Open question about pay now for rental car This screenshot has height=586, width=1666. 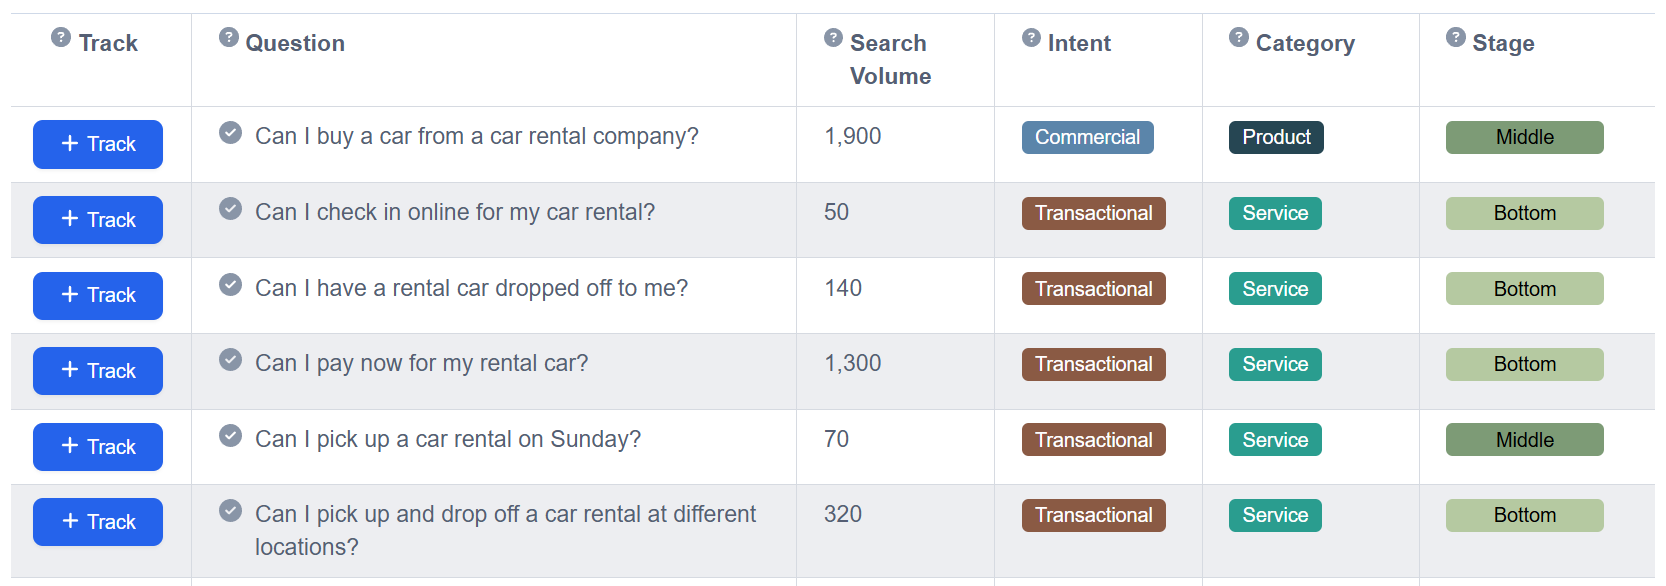(x=421, y=363)
